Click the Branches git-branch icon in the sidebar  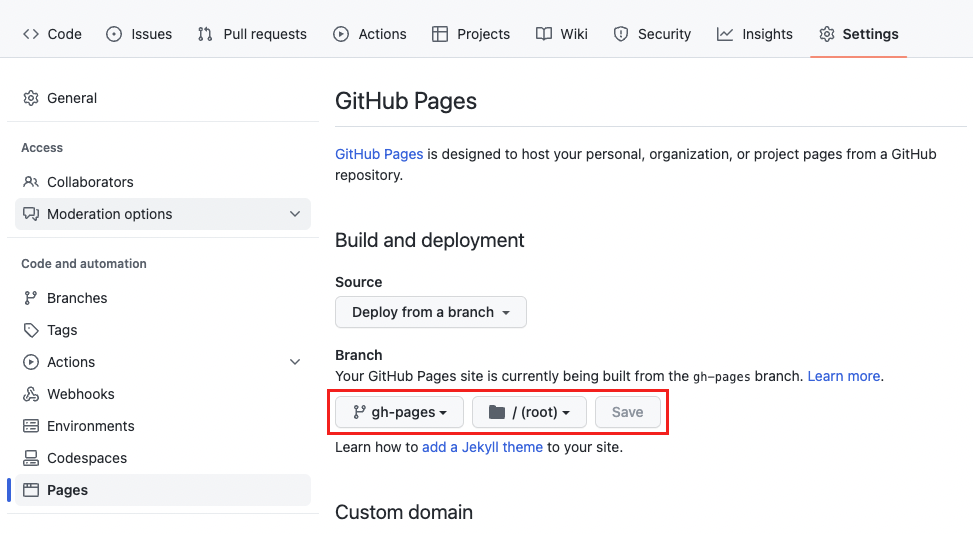31,298
